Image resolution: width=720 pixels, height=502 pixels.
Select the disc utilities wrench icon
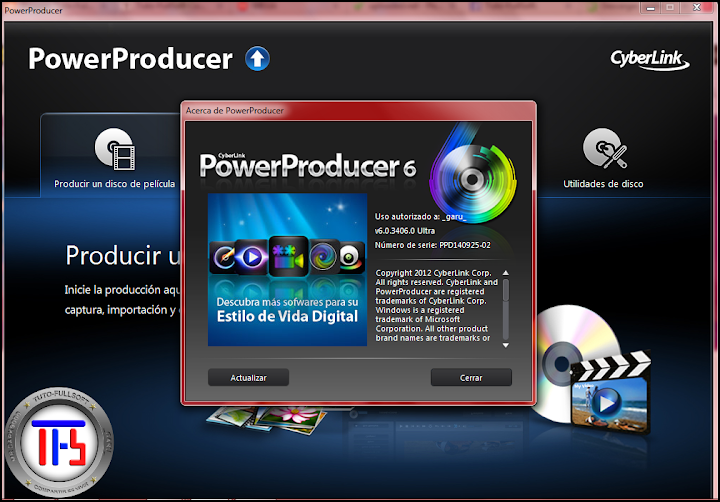click(x=604, y=148)
